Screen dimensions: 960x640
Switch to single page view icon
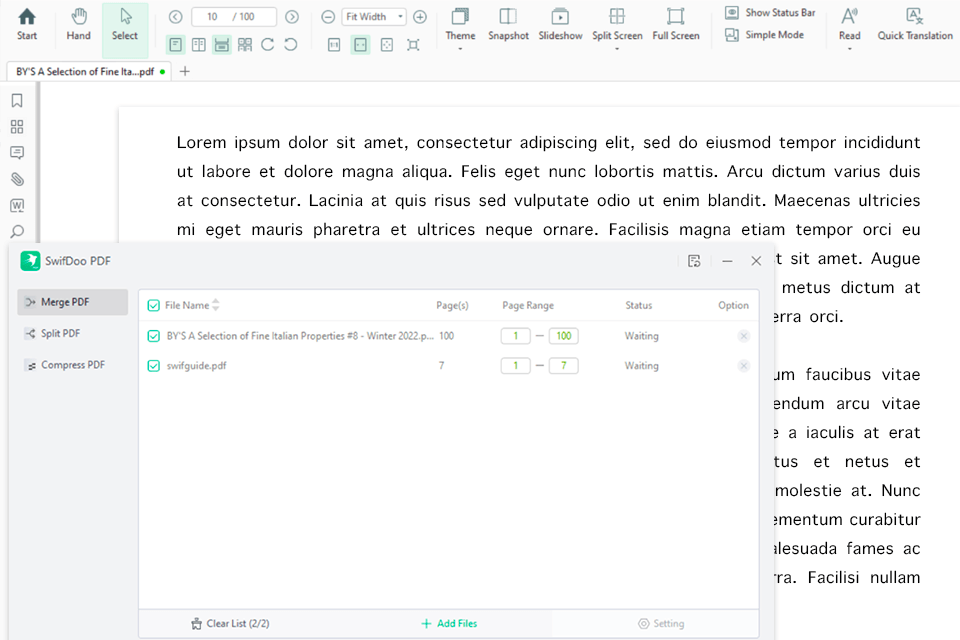[x=176, y=45]
